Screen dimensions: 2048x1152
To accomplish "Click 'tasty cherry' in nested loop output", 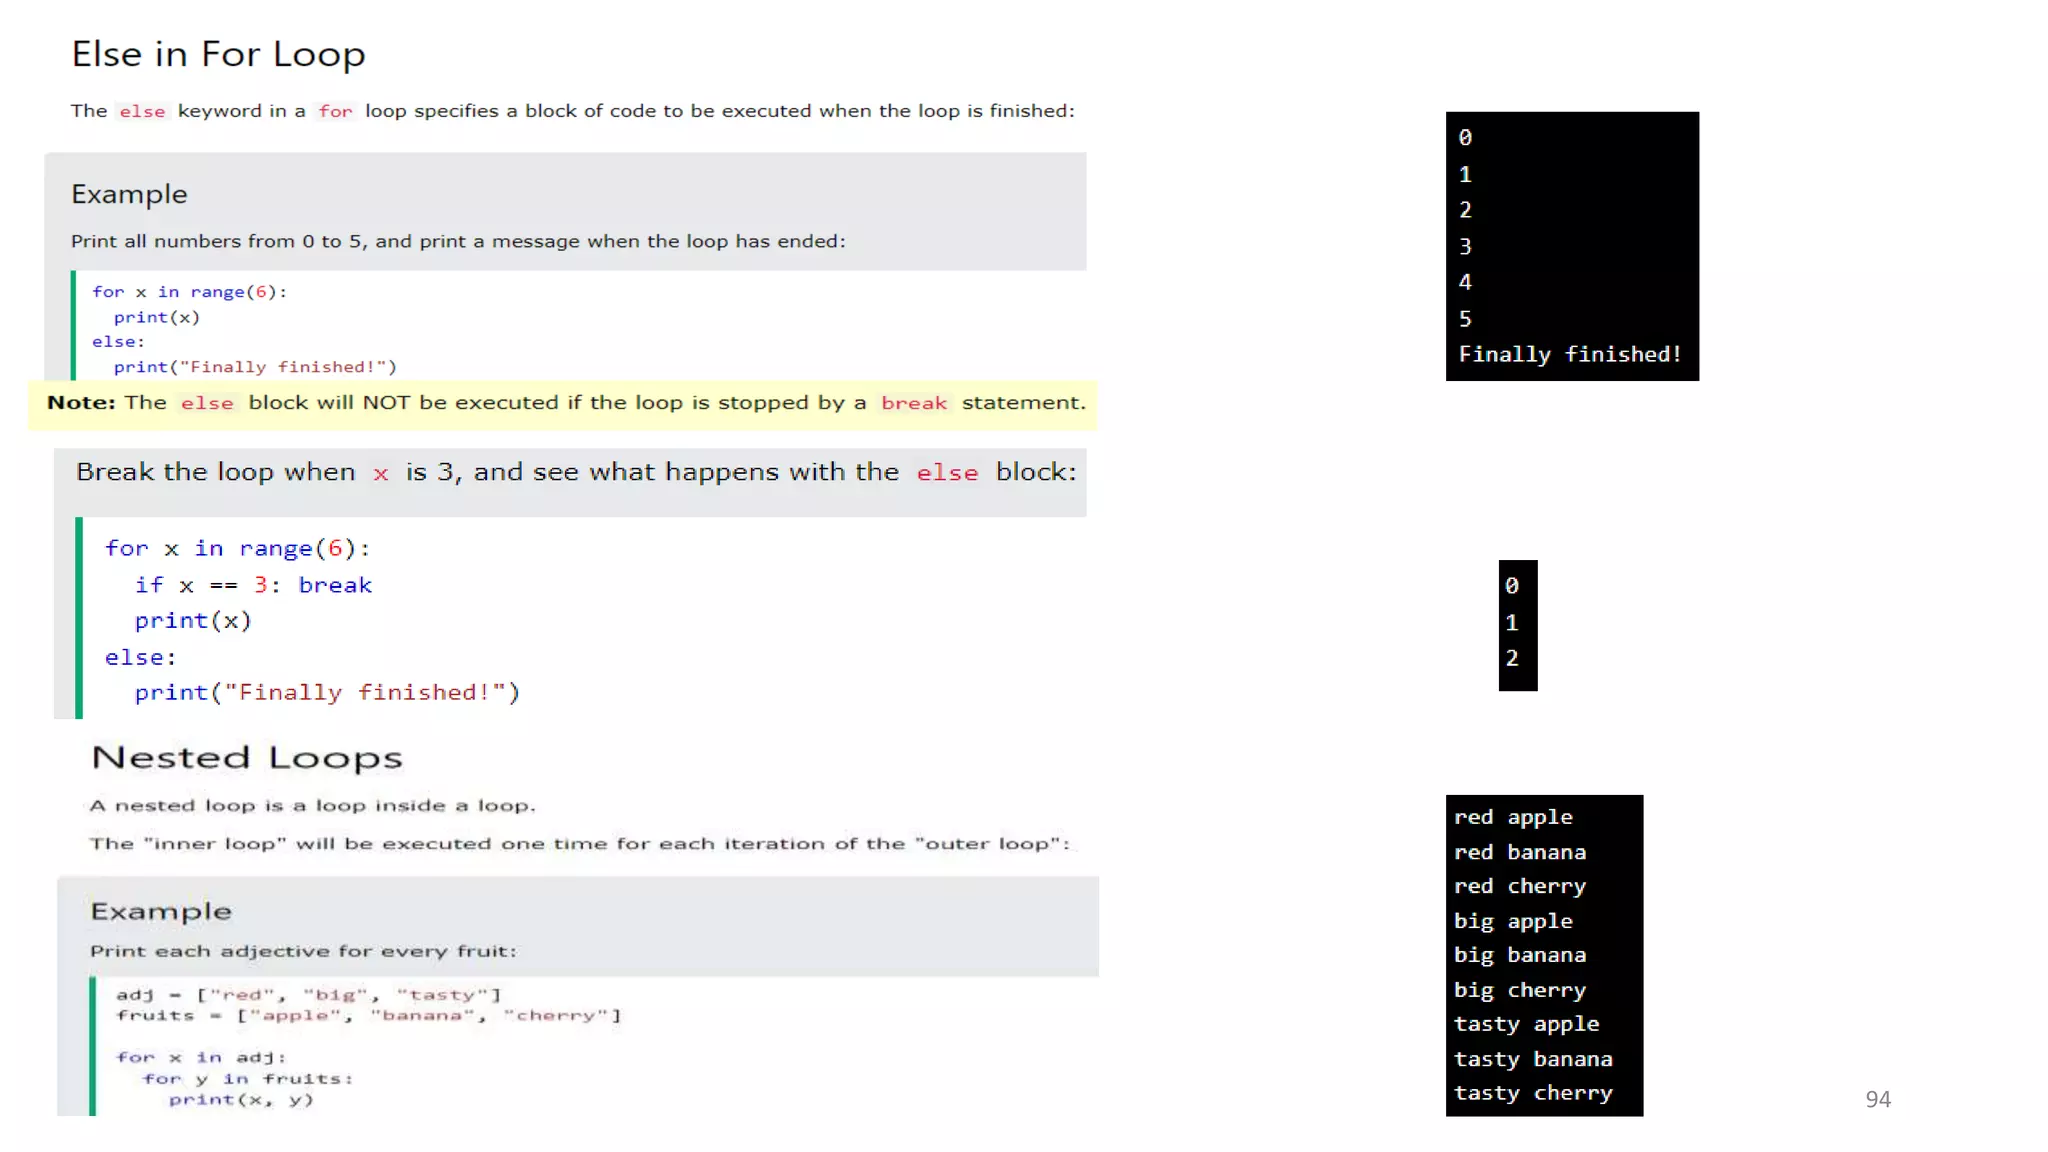I will point(1532,1093).
